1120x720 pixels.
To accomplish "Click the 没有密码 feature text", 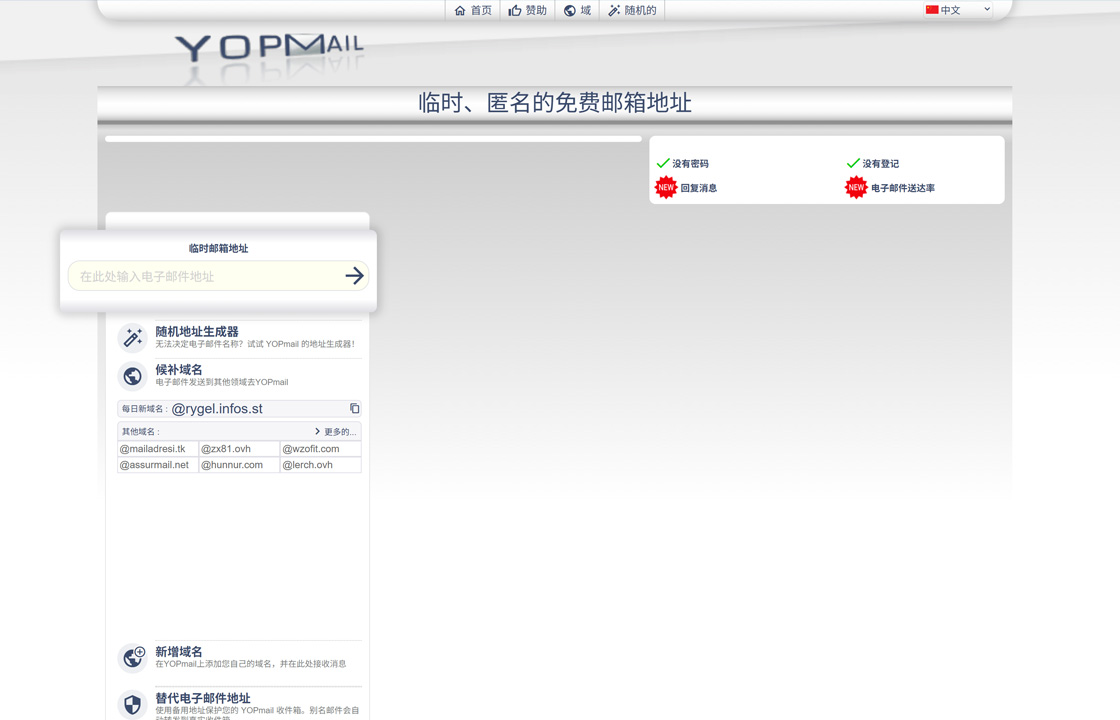I will [690, 164].
